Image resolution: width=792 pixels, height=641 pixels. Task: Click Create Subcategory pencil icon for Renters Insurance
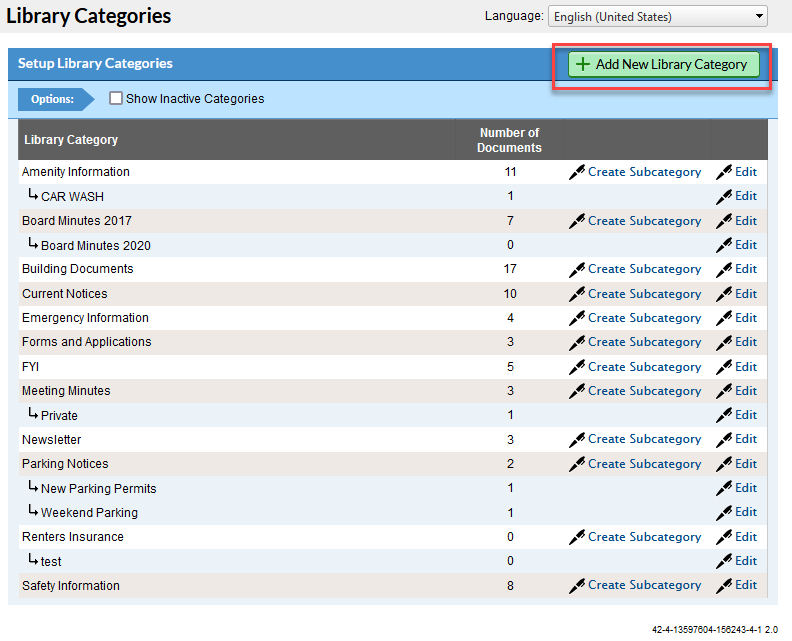tap(577, 537)
